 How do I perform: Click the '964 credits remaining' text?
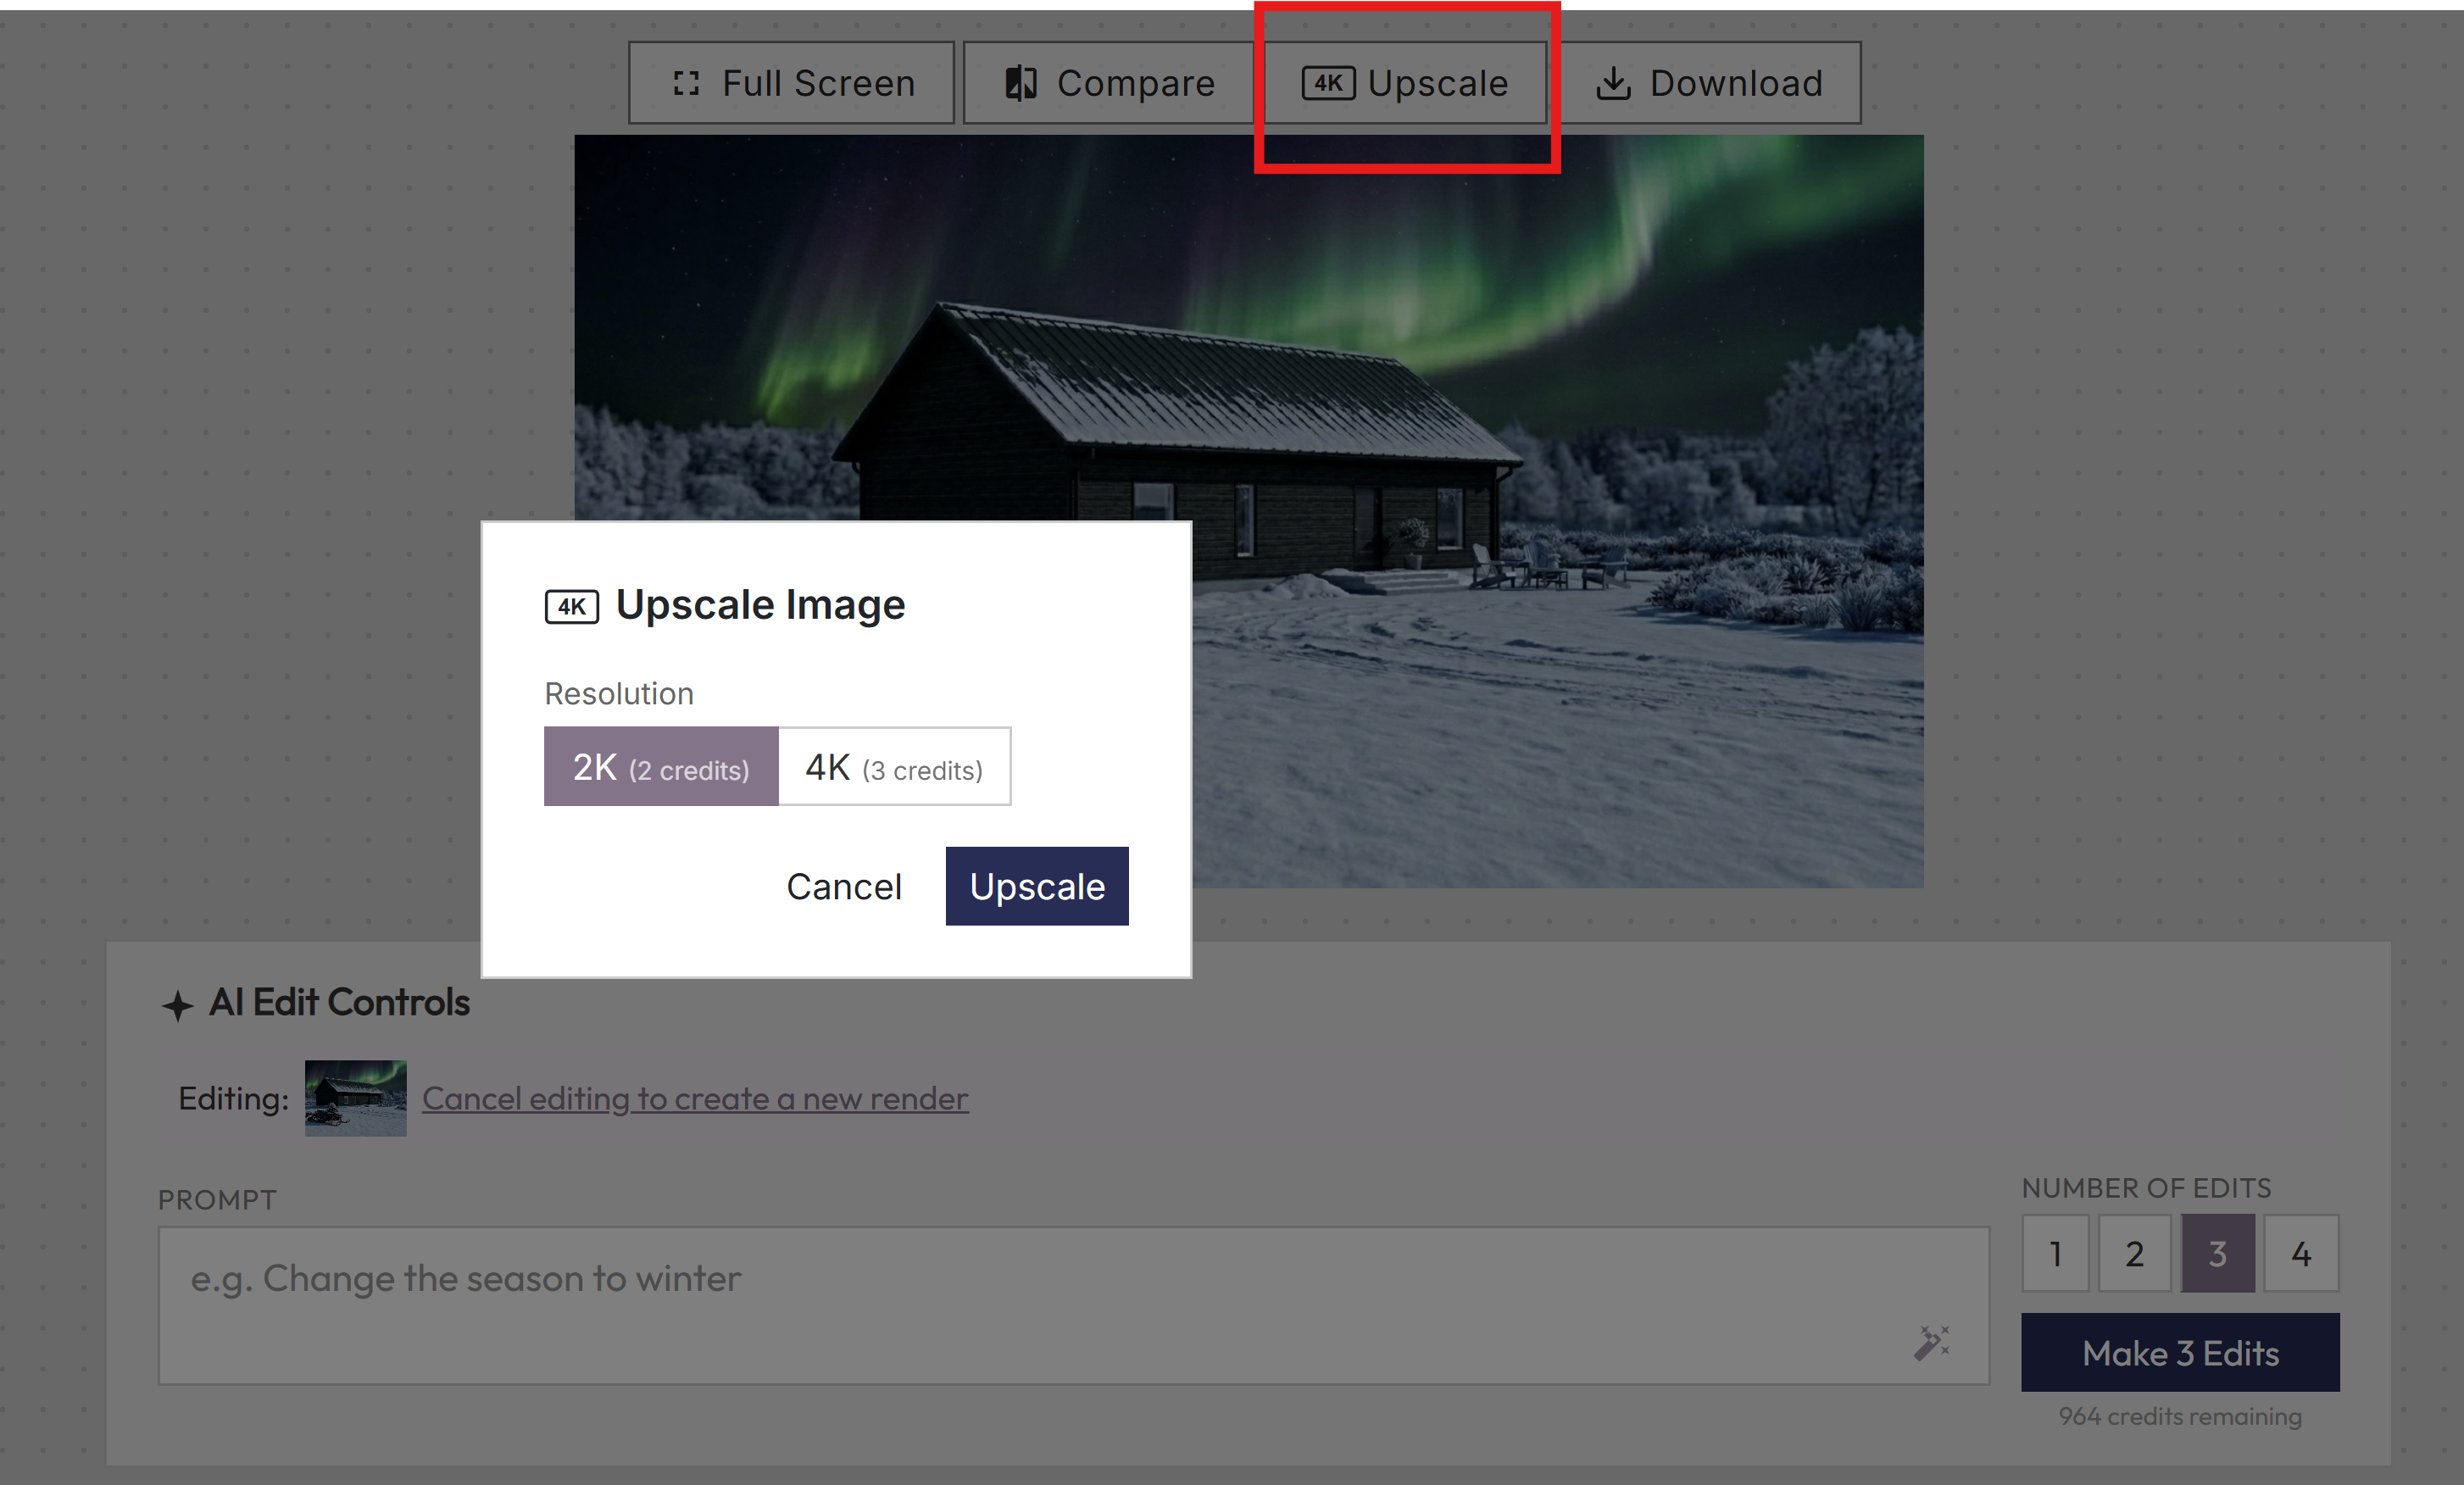coord(2180,1416)
